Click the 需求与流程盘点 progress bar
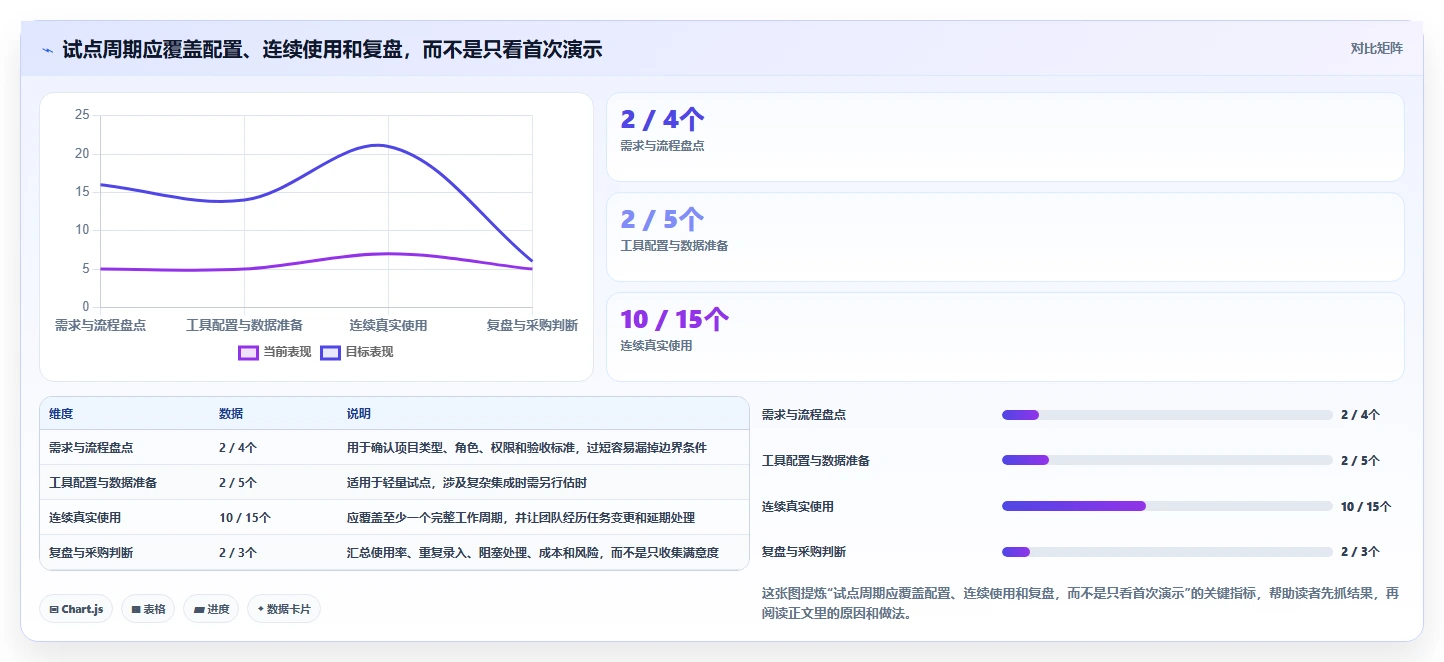Screen dimensions: 1444x662 (x=1167, y=415)
